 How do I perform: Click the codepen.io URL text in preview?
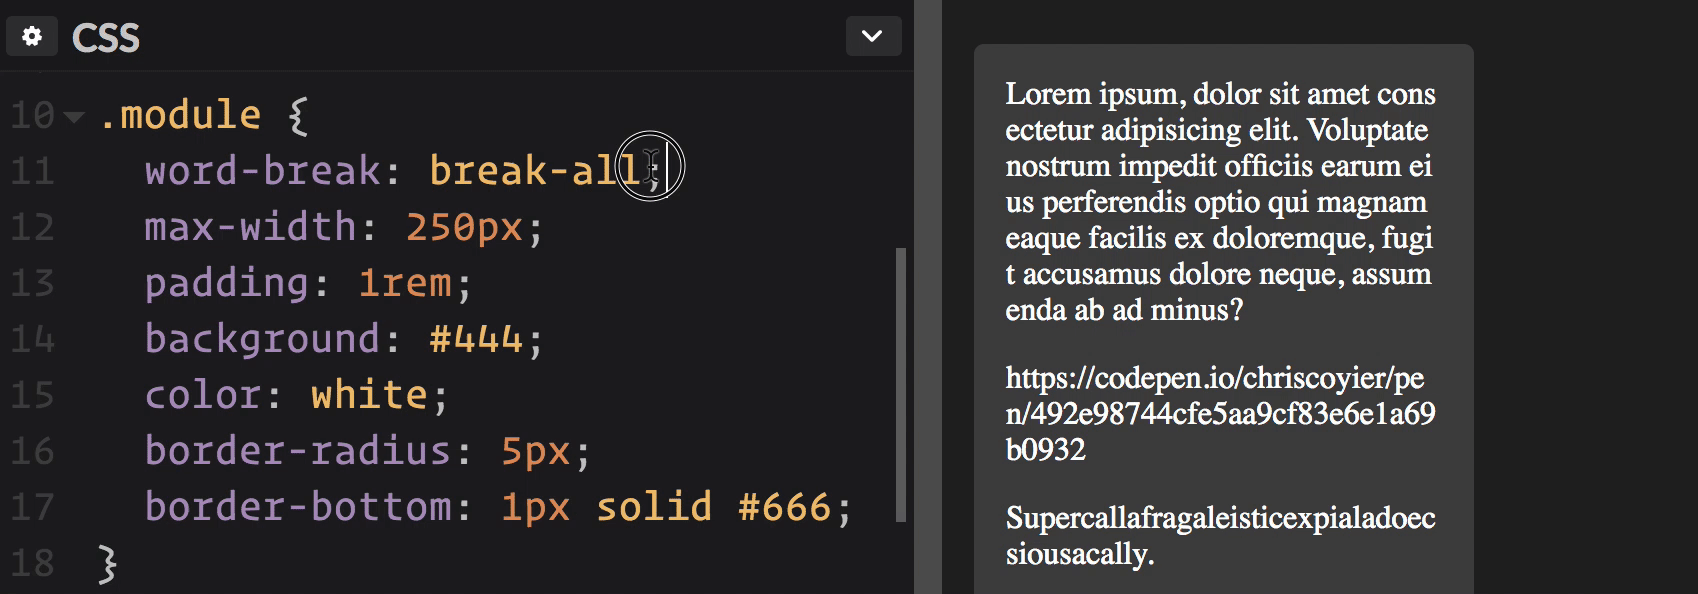(1221, 413)
